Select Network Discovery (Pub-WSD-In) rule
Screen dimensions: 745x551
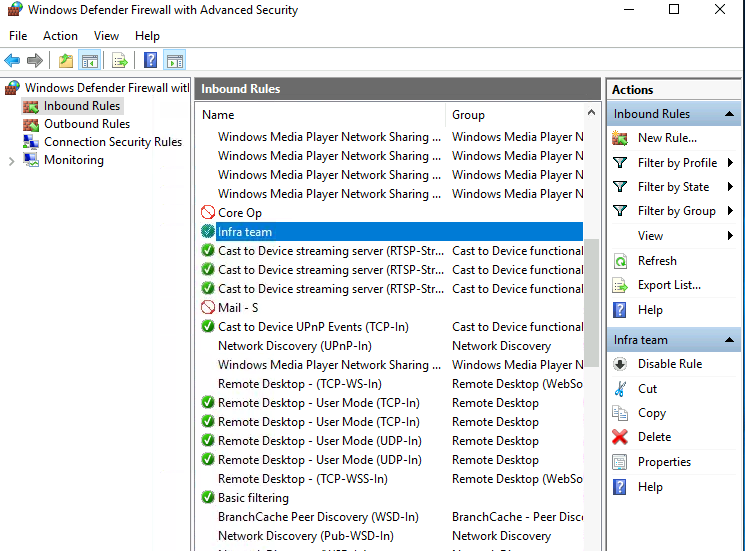[x=306, y=536]
